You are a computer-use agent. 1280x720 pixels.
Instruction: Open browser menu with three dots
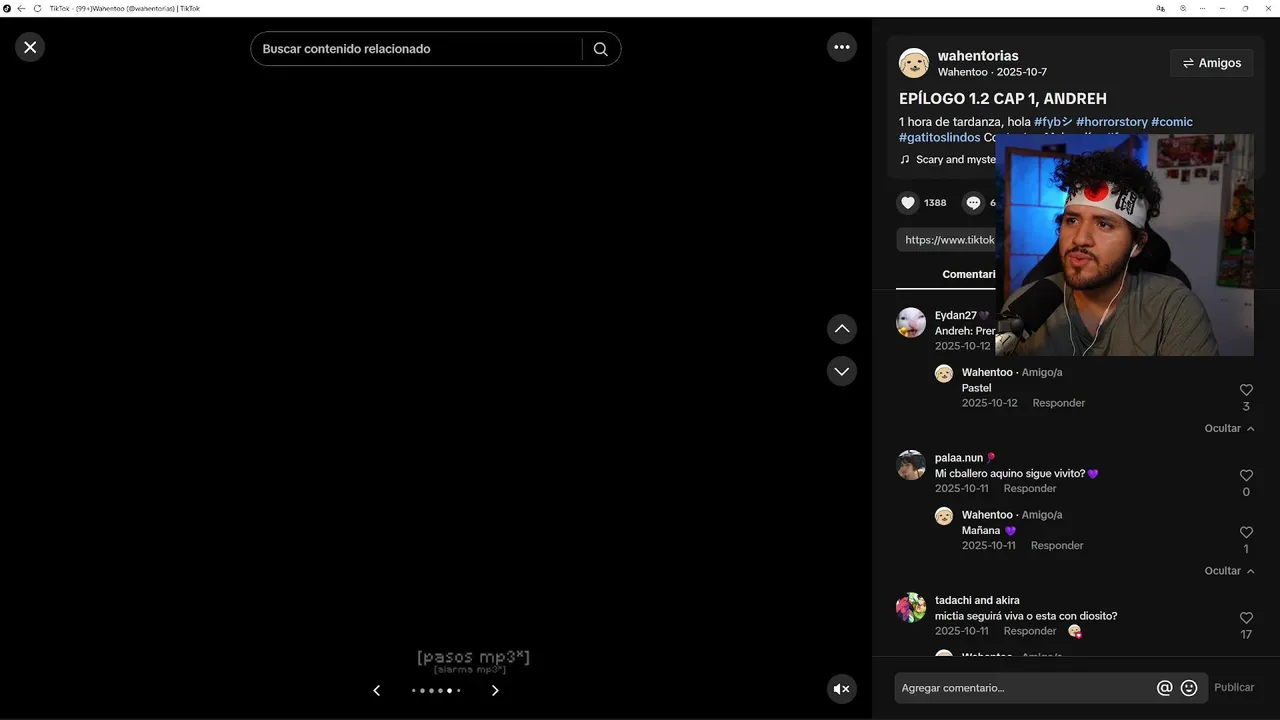(x=1203, y=8)
